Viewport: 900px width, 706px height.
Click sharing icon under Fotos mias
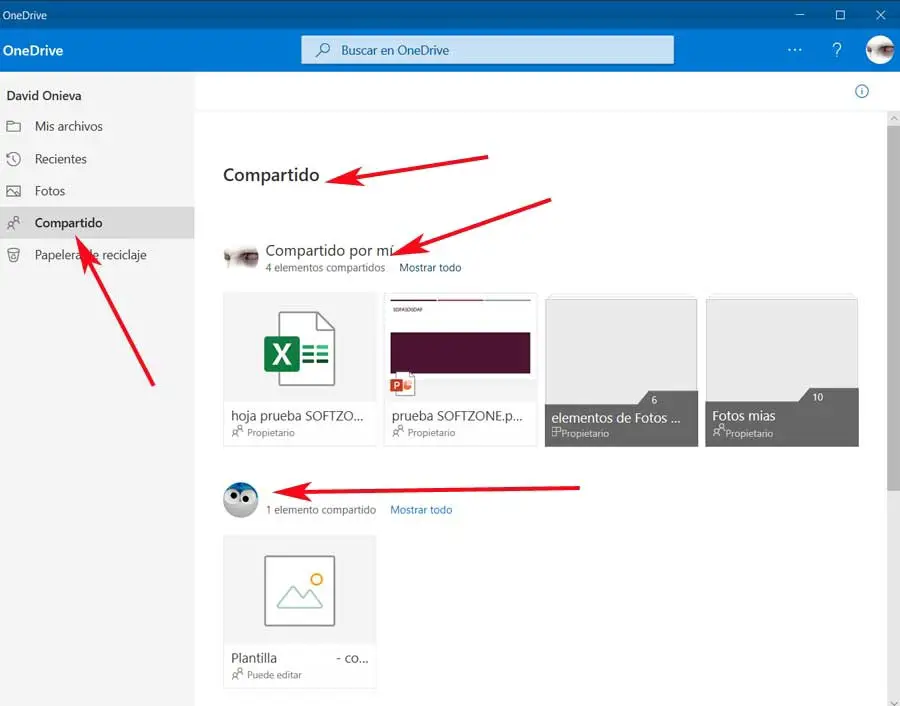click(x=718, y=432)
